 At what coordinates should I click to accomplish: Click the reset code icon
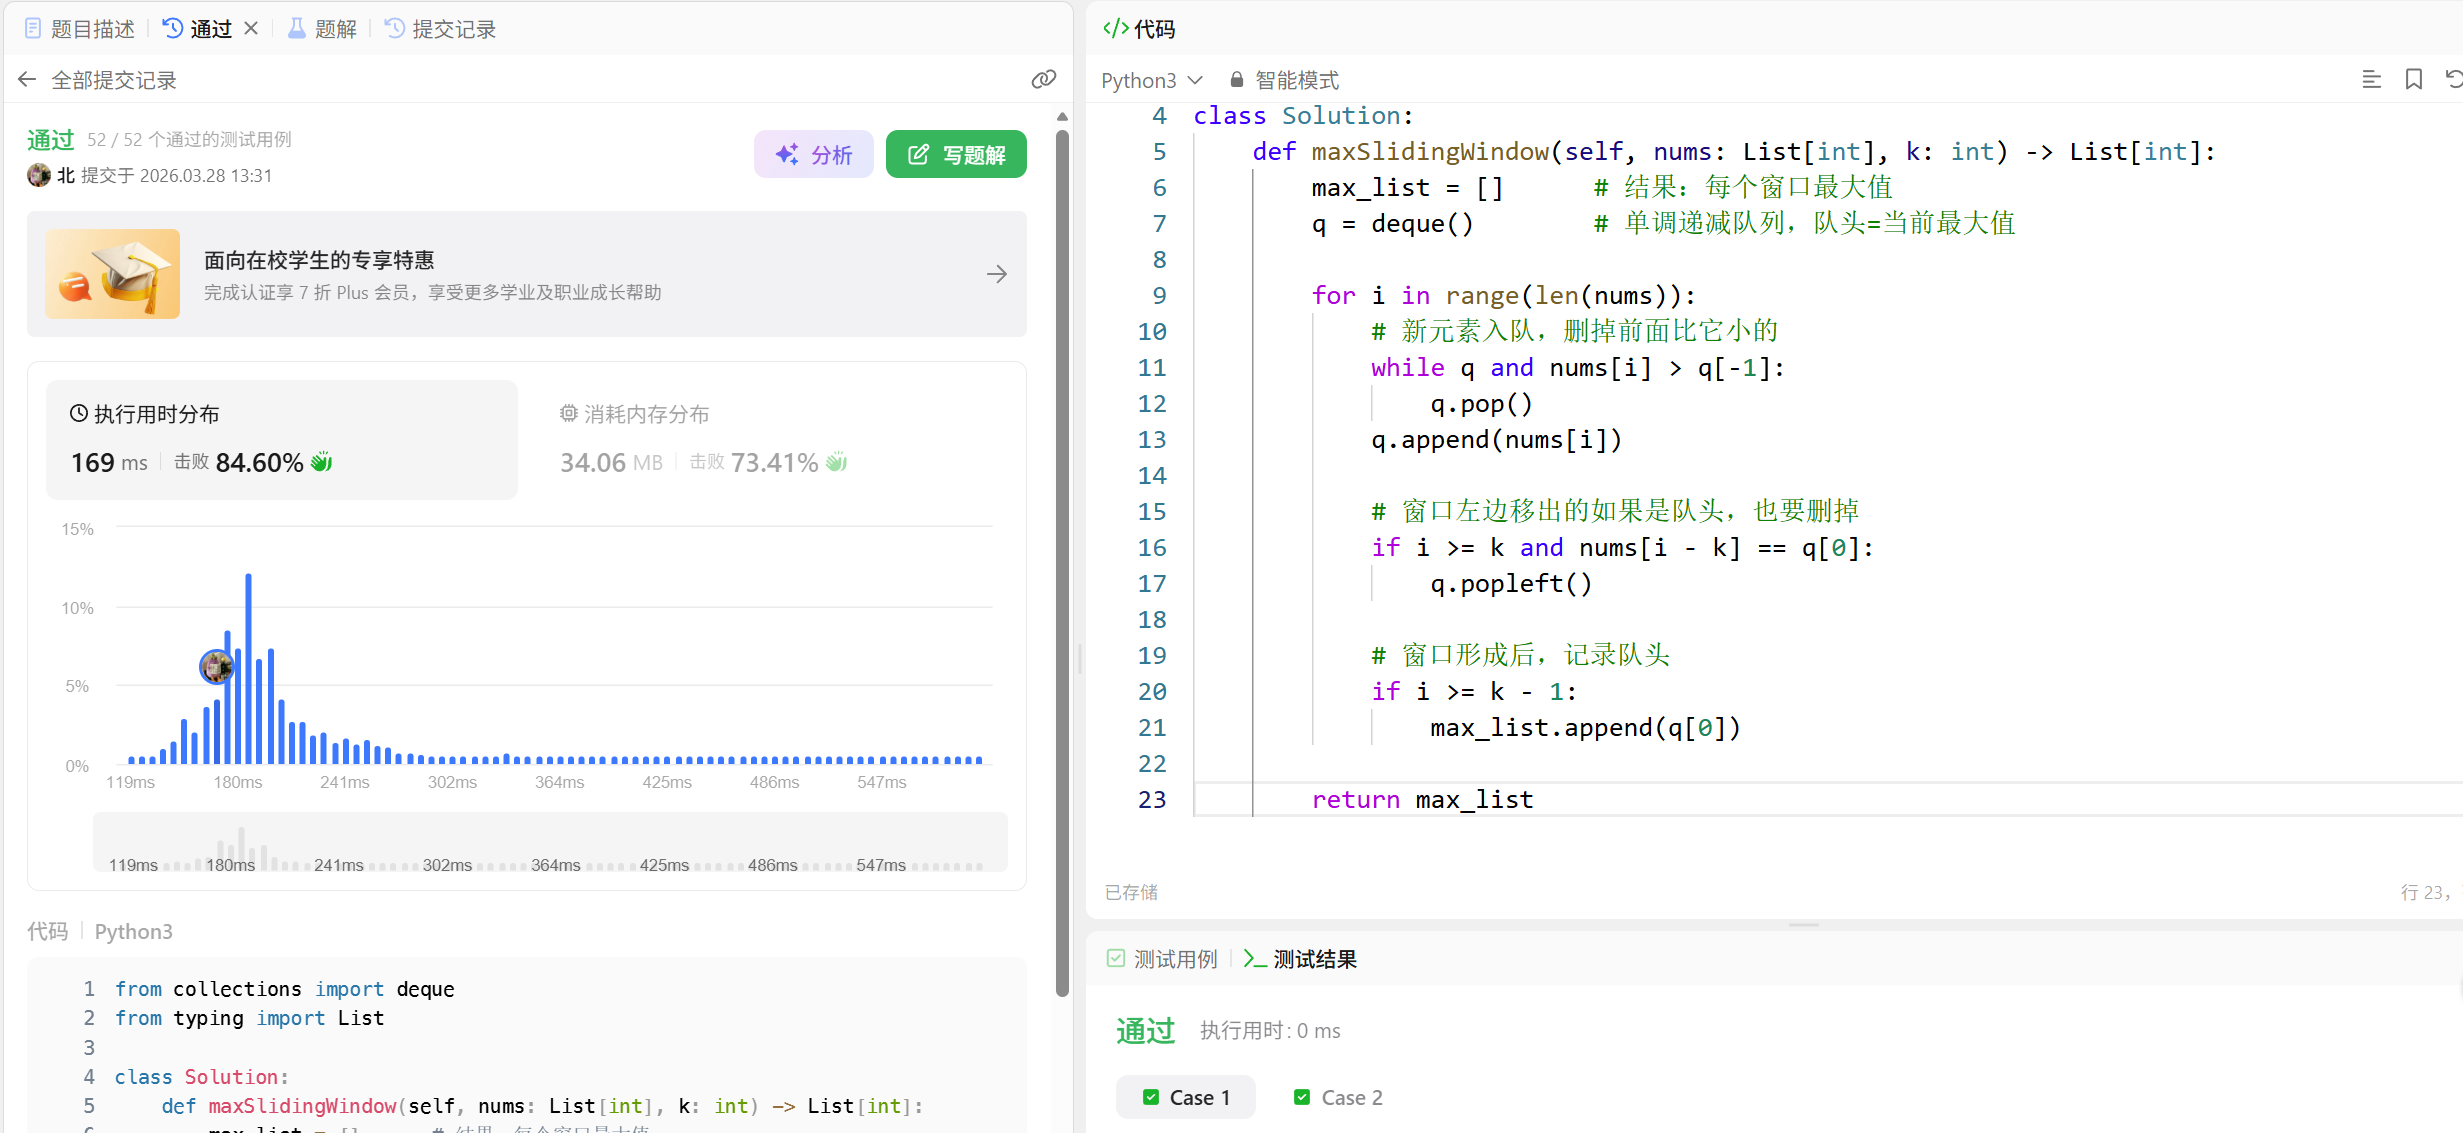tap(2453, 80)
